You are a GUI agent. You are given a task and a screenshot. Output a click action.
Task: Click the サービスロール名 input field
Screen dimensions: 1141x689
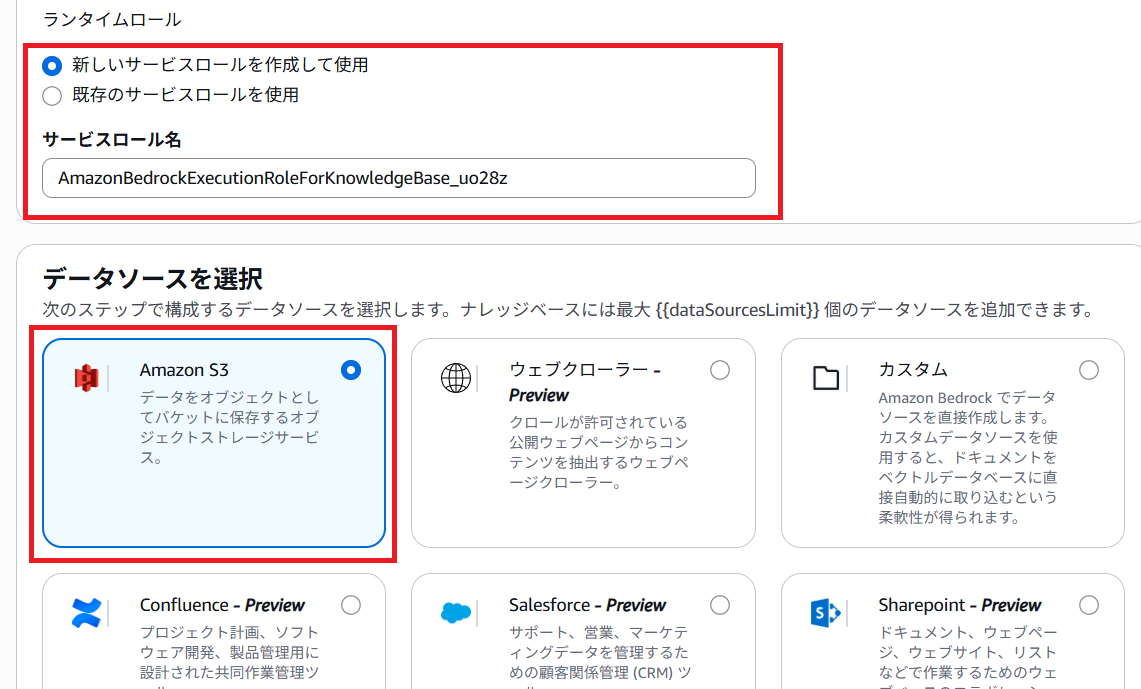point(398,177)
